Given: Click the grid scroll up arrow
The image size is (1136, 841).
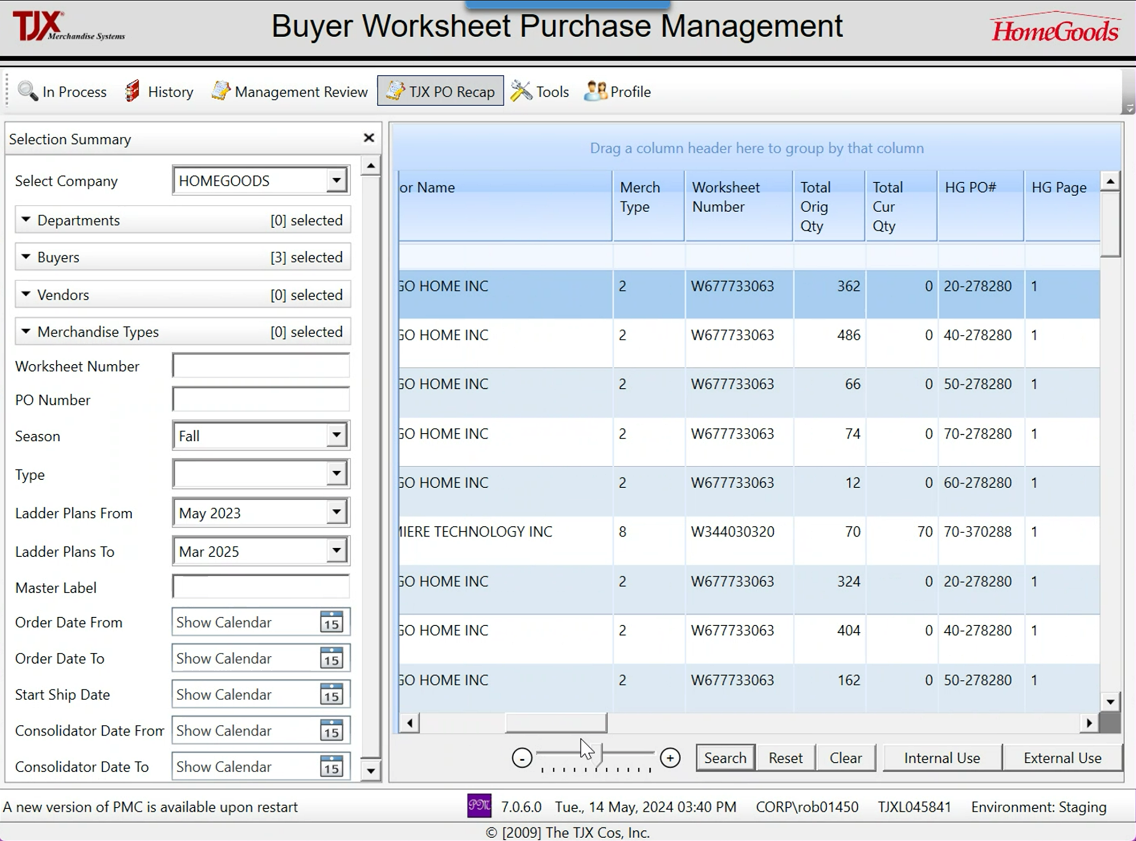Looking at the screenshot, I should point(1110,181).
